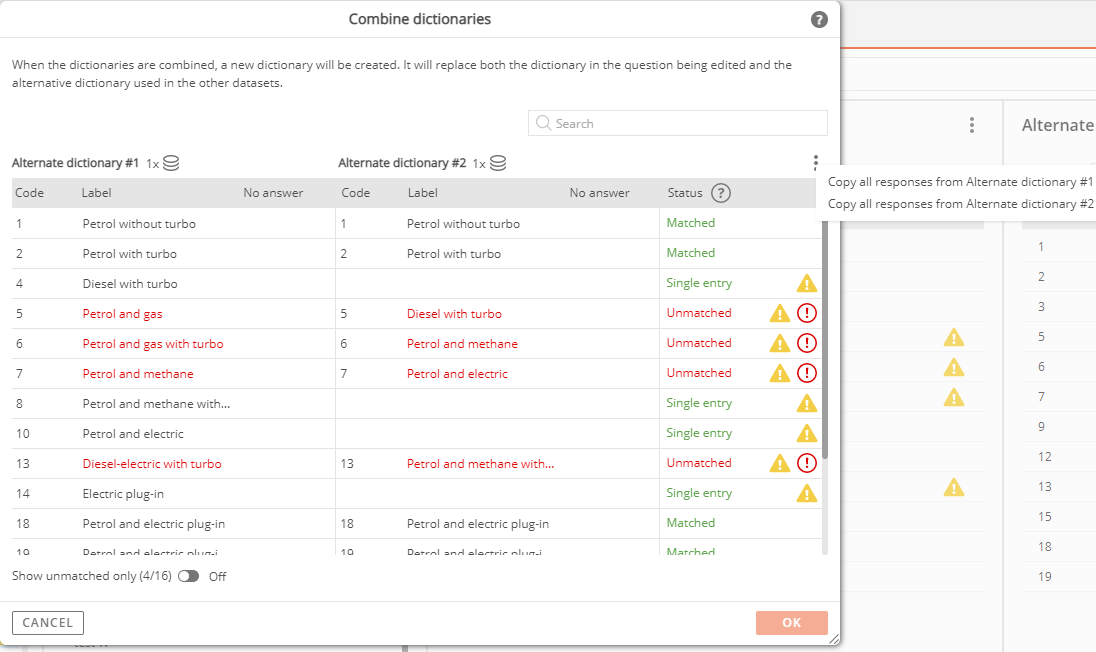Click the dialog resize grip corner

coord(833,639)
